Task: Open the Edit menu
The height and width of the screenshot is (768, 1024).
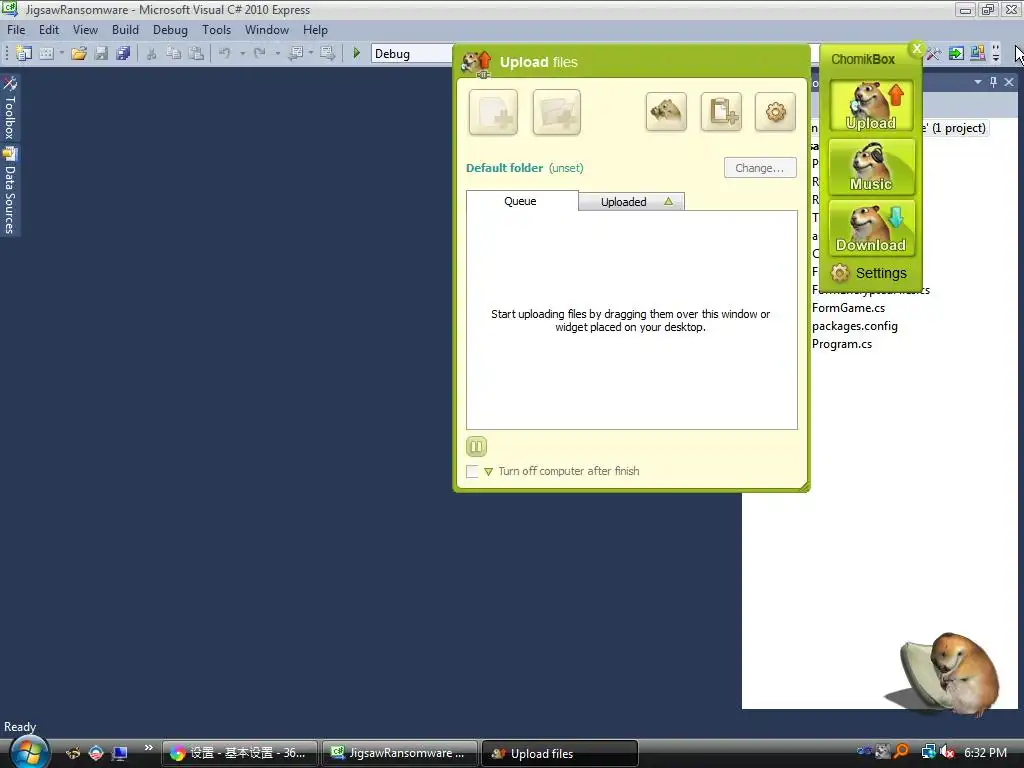Action: (48, 30)
